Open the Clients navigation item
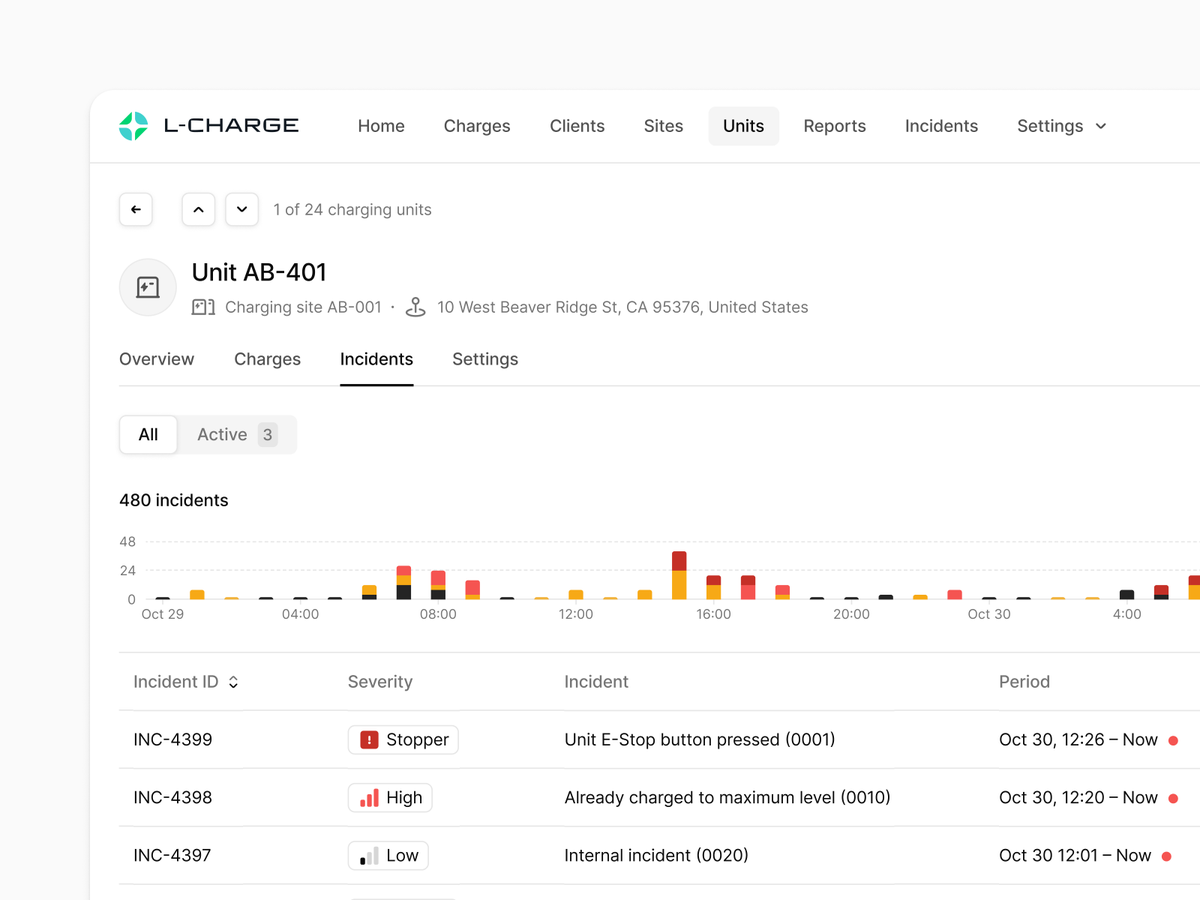 click(x=577, y=126)
